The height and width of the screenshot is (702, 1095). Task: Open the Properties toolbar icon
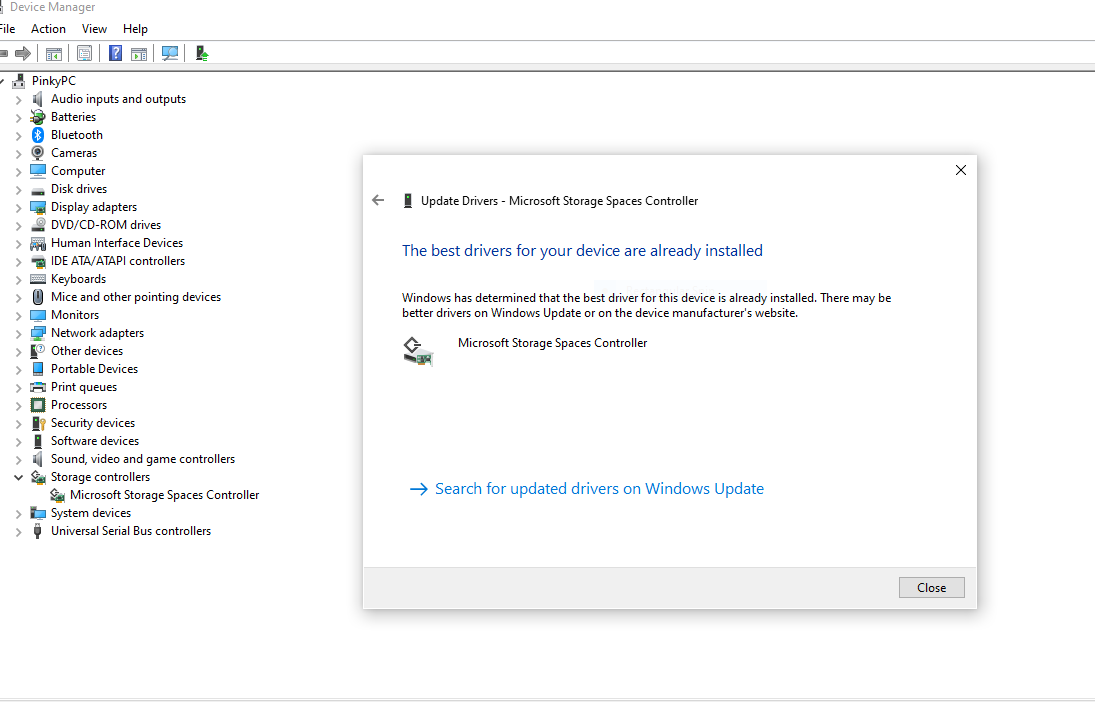pyautogui.click(x=84, y=53)
